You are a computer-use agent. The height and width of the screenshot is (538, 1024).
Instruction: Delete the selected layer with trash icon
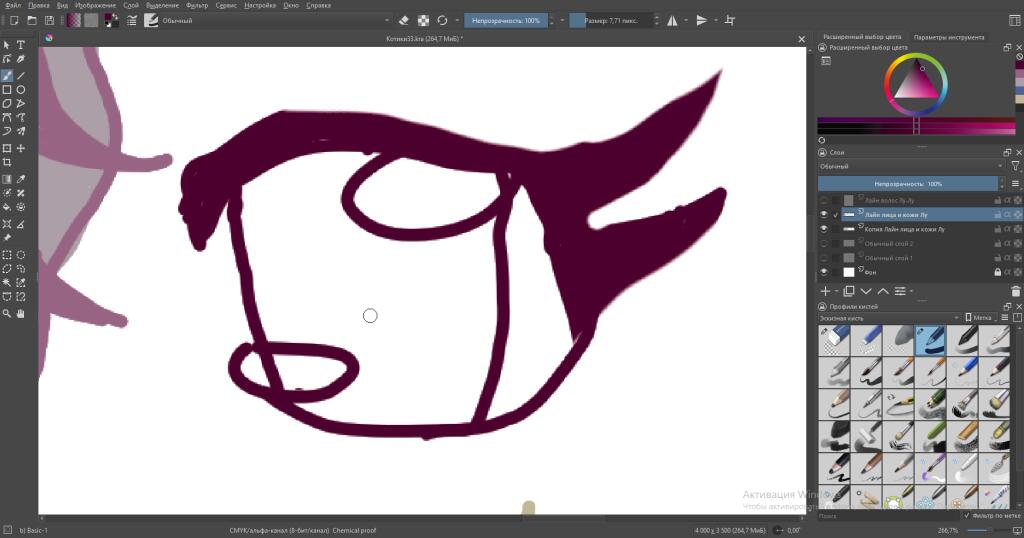coord(1016,291)
